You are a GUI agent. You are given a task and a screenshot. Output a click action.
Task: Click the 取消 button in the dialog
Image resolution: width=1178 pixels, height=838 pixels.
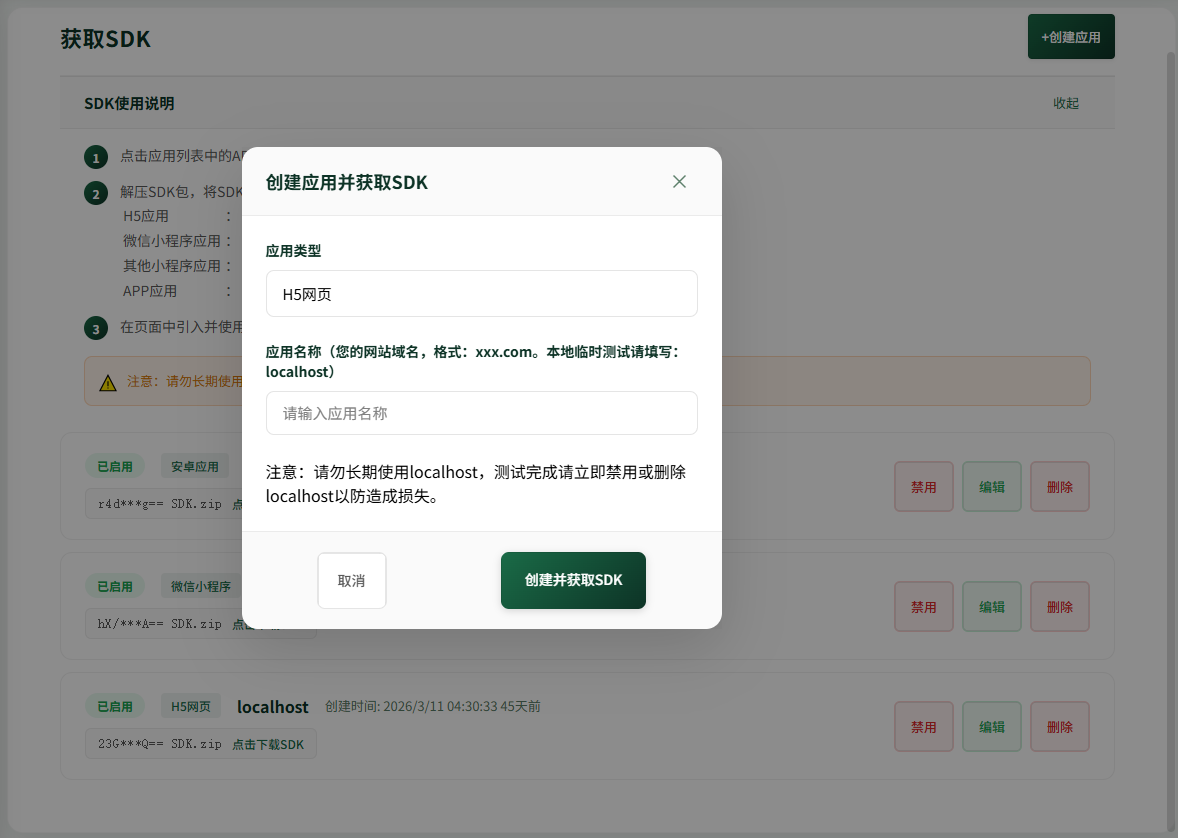(351, 580)
